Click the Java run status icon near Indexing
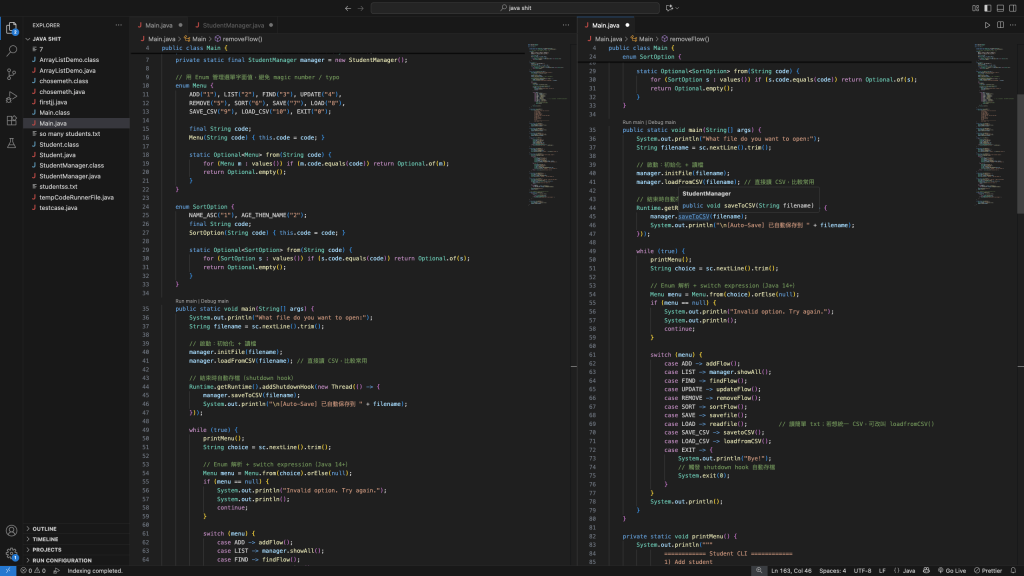 56,571
